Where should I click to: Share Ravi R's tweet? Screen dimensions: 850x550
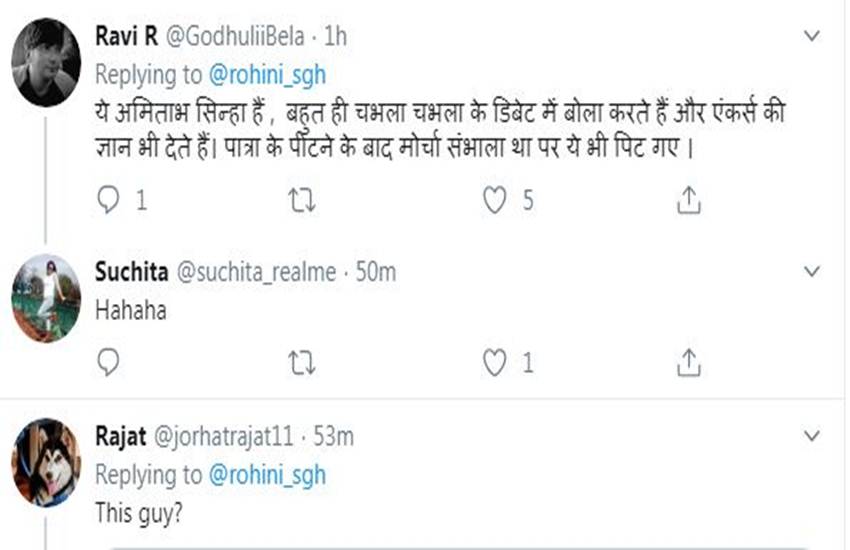687,200
